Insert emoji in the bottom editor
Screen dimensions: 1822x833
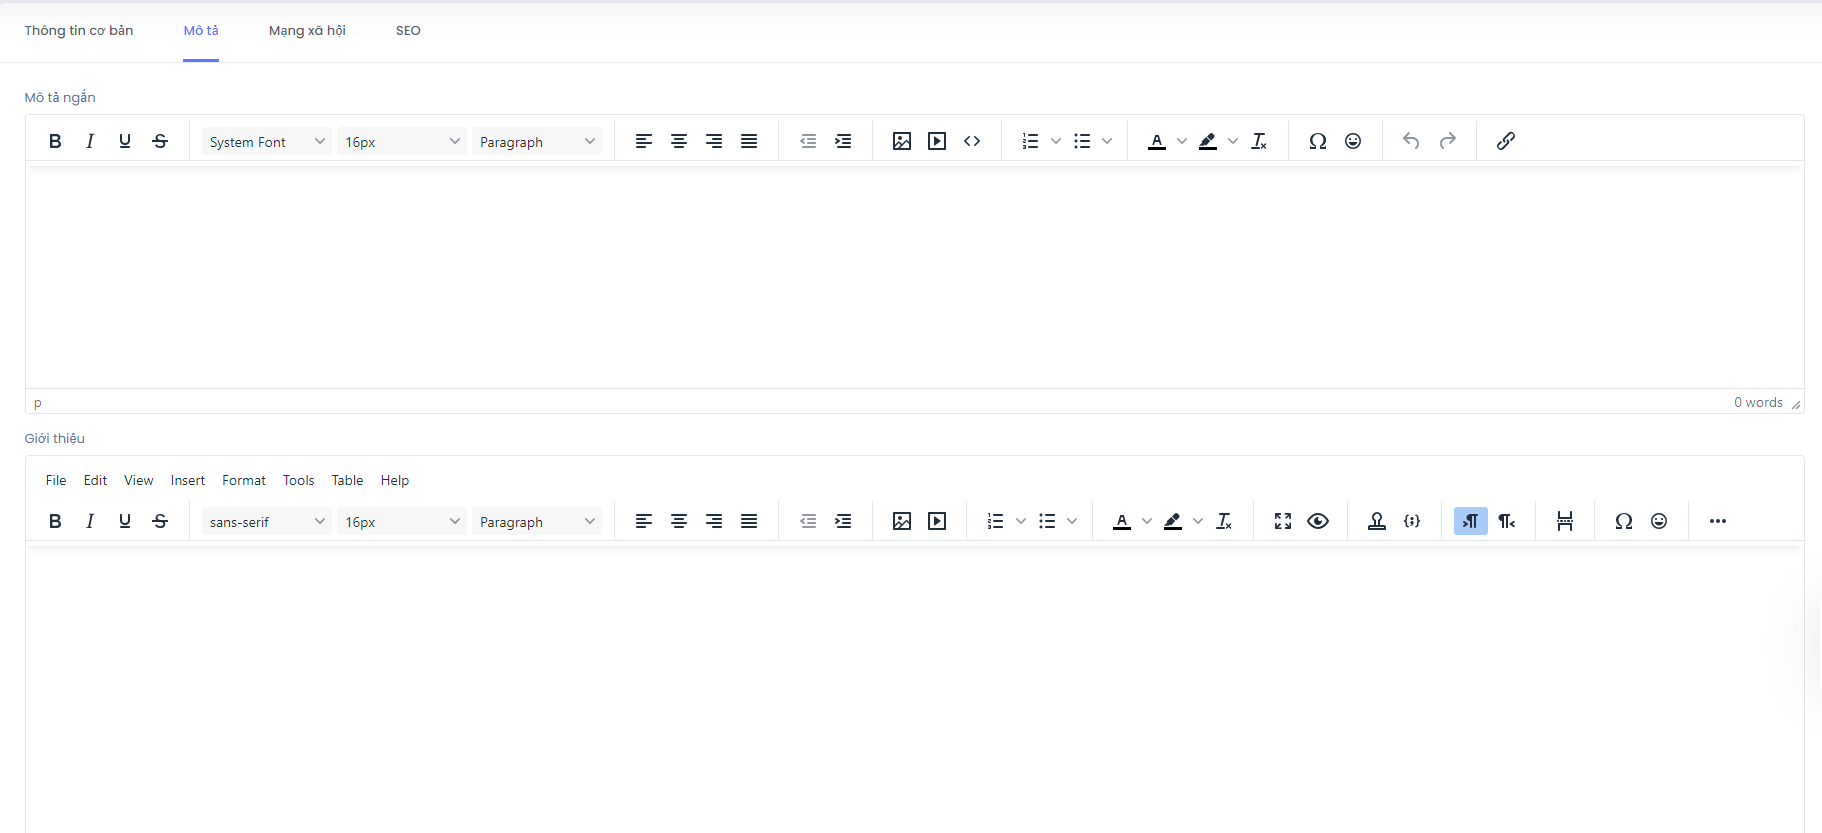(x=1659, y=521)
